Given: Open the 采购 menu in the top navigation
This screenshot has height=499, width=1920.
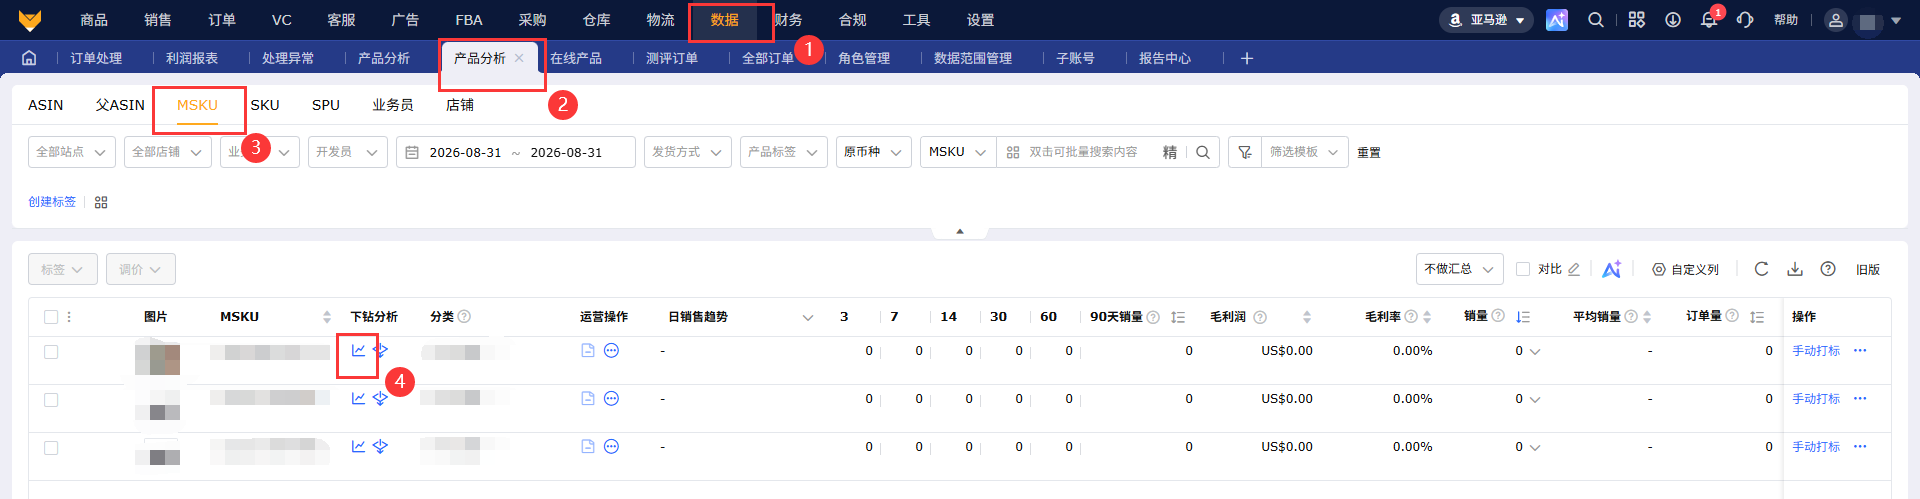Looking at the screenshot, I should click(x=532, y=20).
